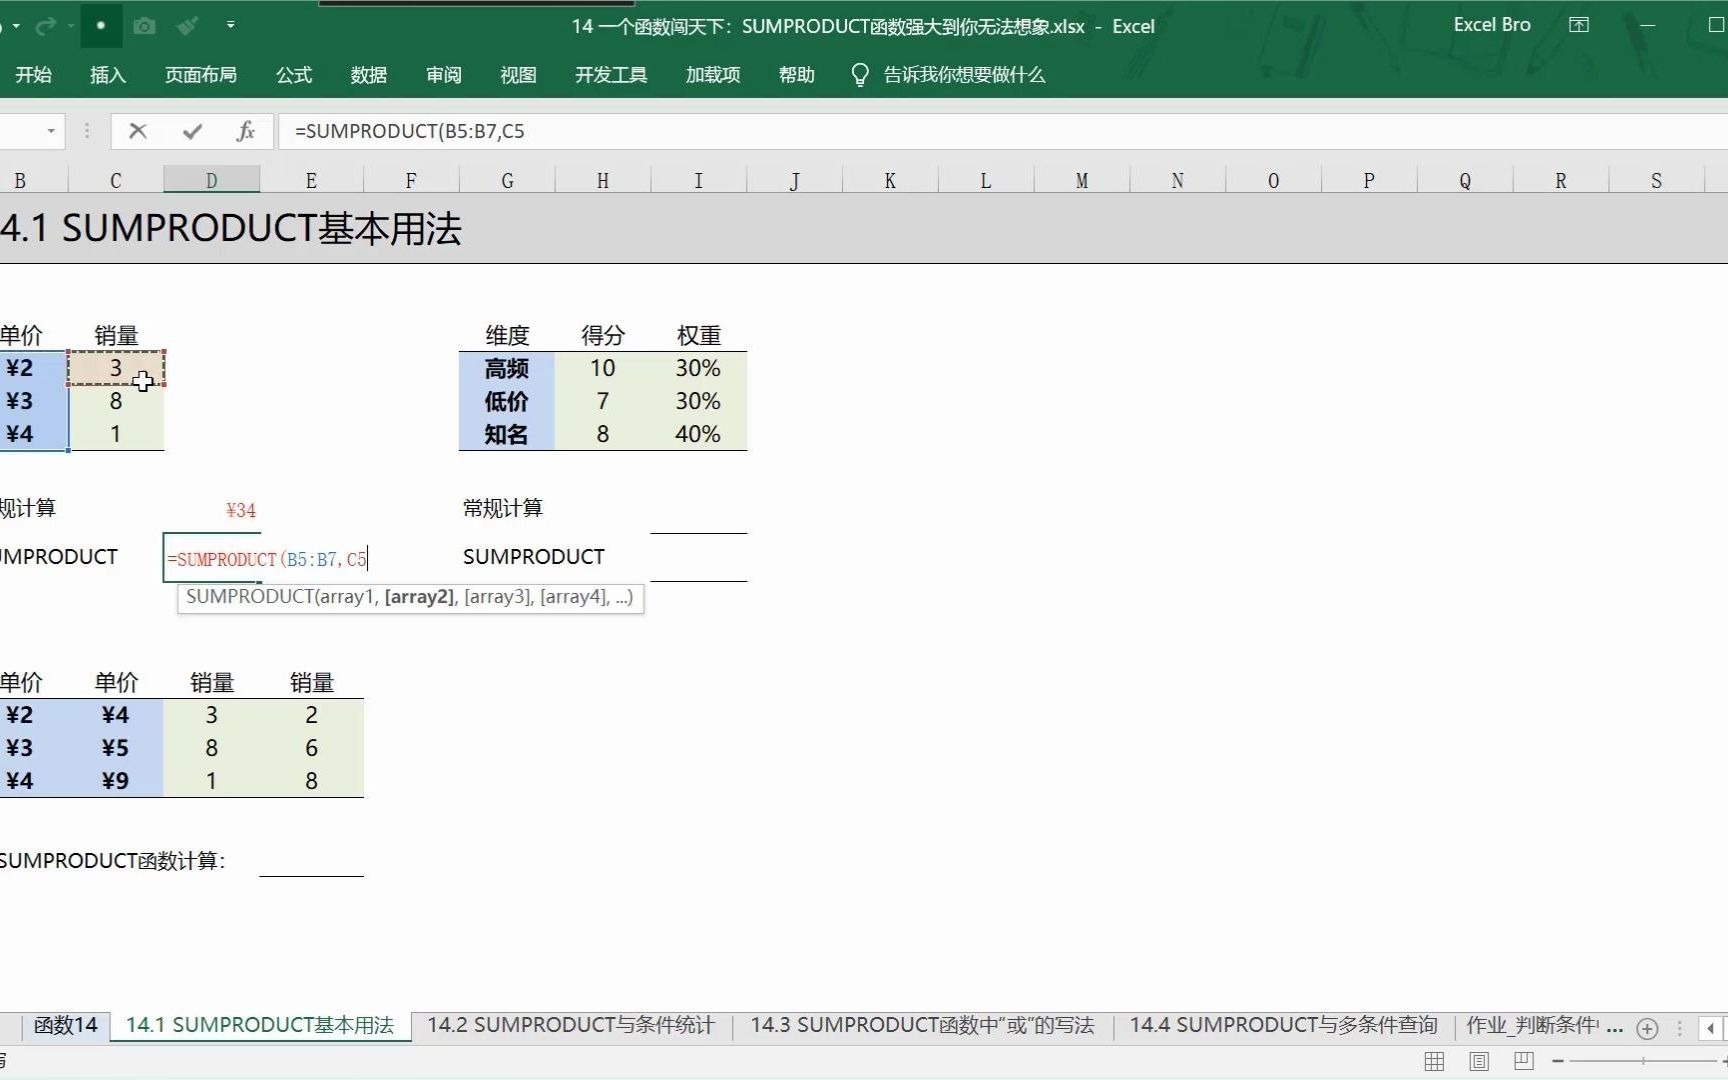This screenshot has height=1080, width=1728.
Task: Select column M header
Action: (x=1082, y=180)
